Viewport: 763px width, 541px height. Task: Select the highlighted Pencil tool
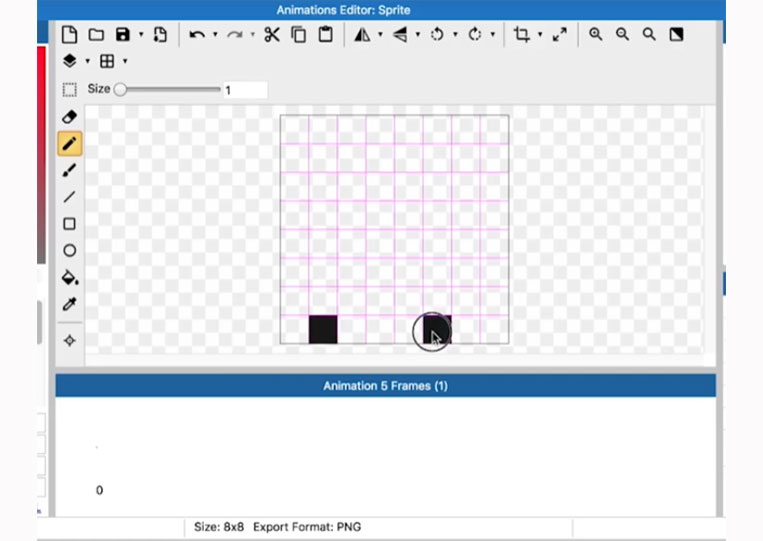pyautogui.click(x=70, y=144)
